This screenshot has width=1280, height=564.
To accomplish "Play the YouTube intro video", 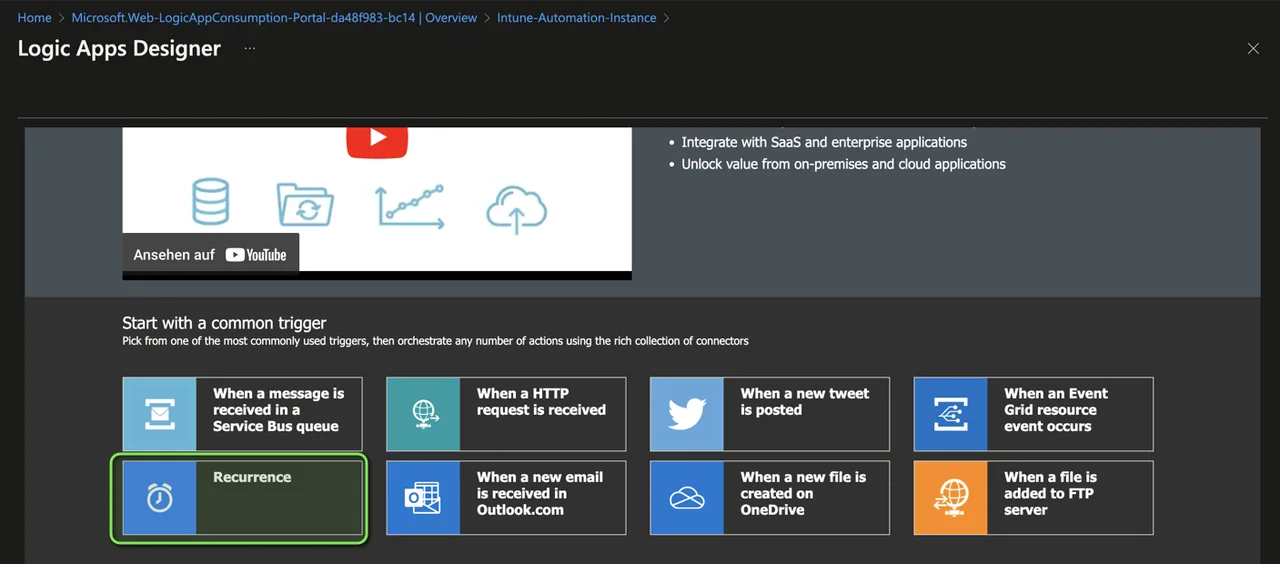I will (377, 139).
